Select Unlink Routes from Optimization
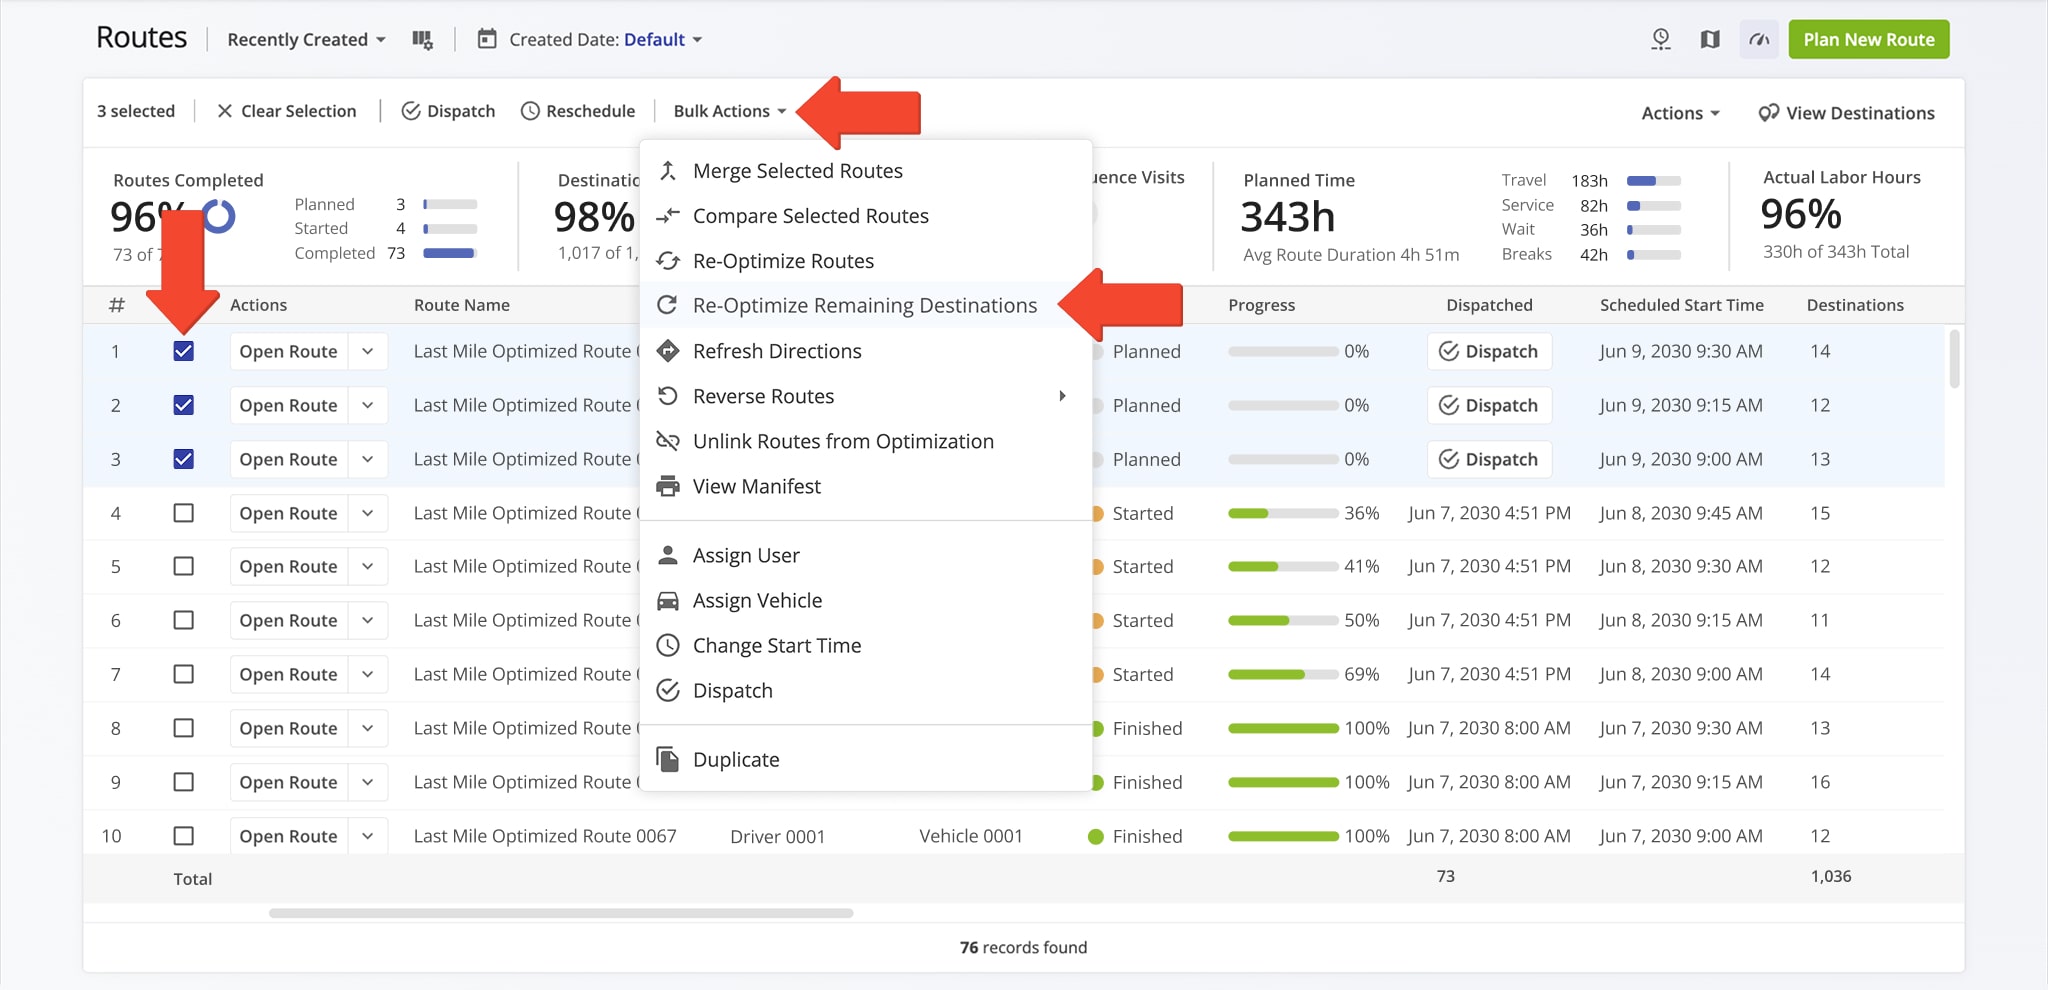The height and width of the screenshot is (990, 2048). [865, 441]
